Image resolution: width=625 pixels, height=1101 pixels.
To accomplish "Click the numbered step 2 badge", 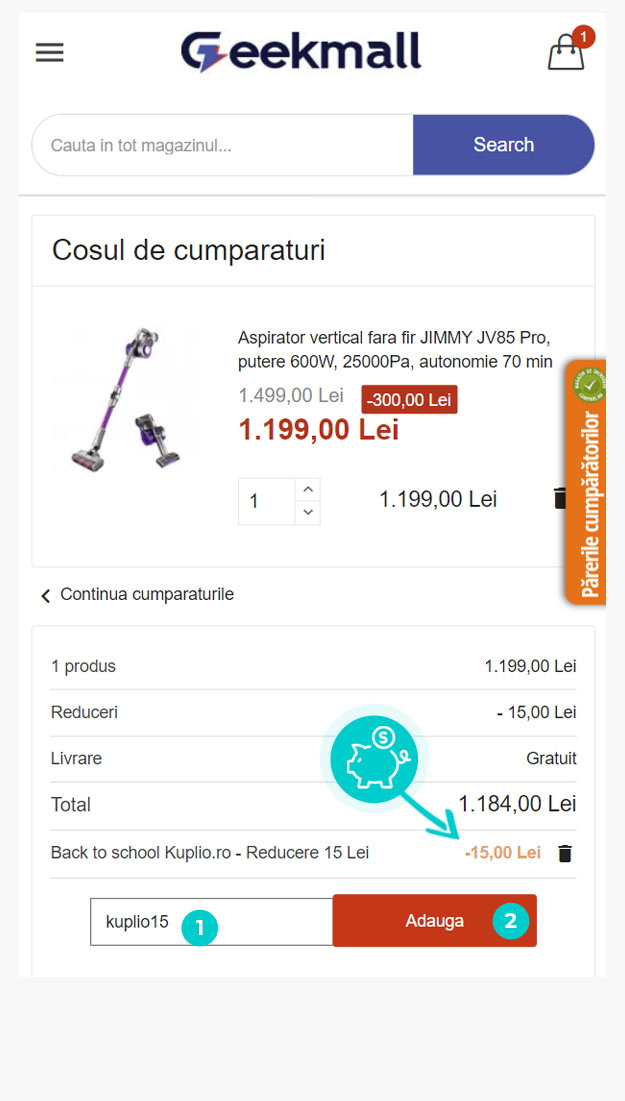I will pos(510,921).
